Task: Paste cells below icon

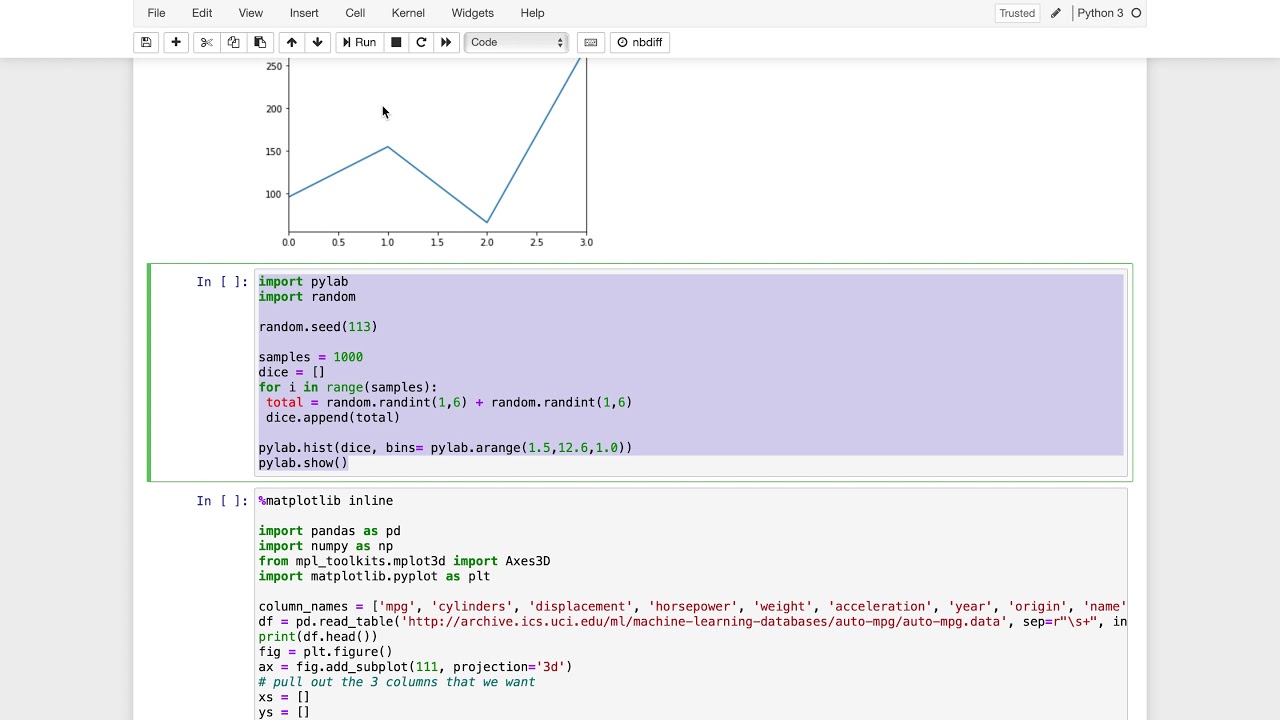Action: pos(260,42)
